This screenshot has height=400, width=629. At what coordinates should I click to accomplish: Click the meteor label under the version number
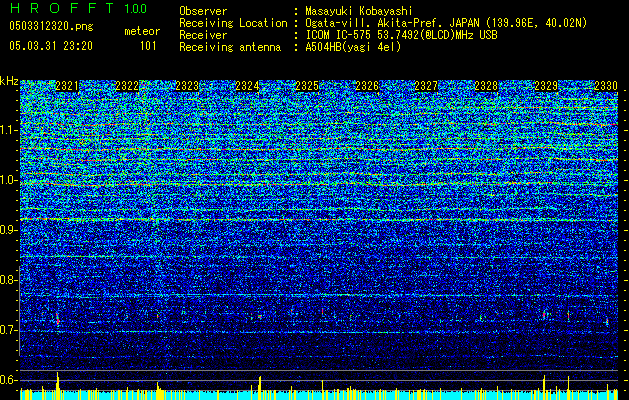141,31
